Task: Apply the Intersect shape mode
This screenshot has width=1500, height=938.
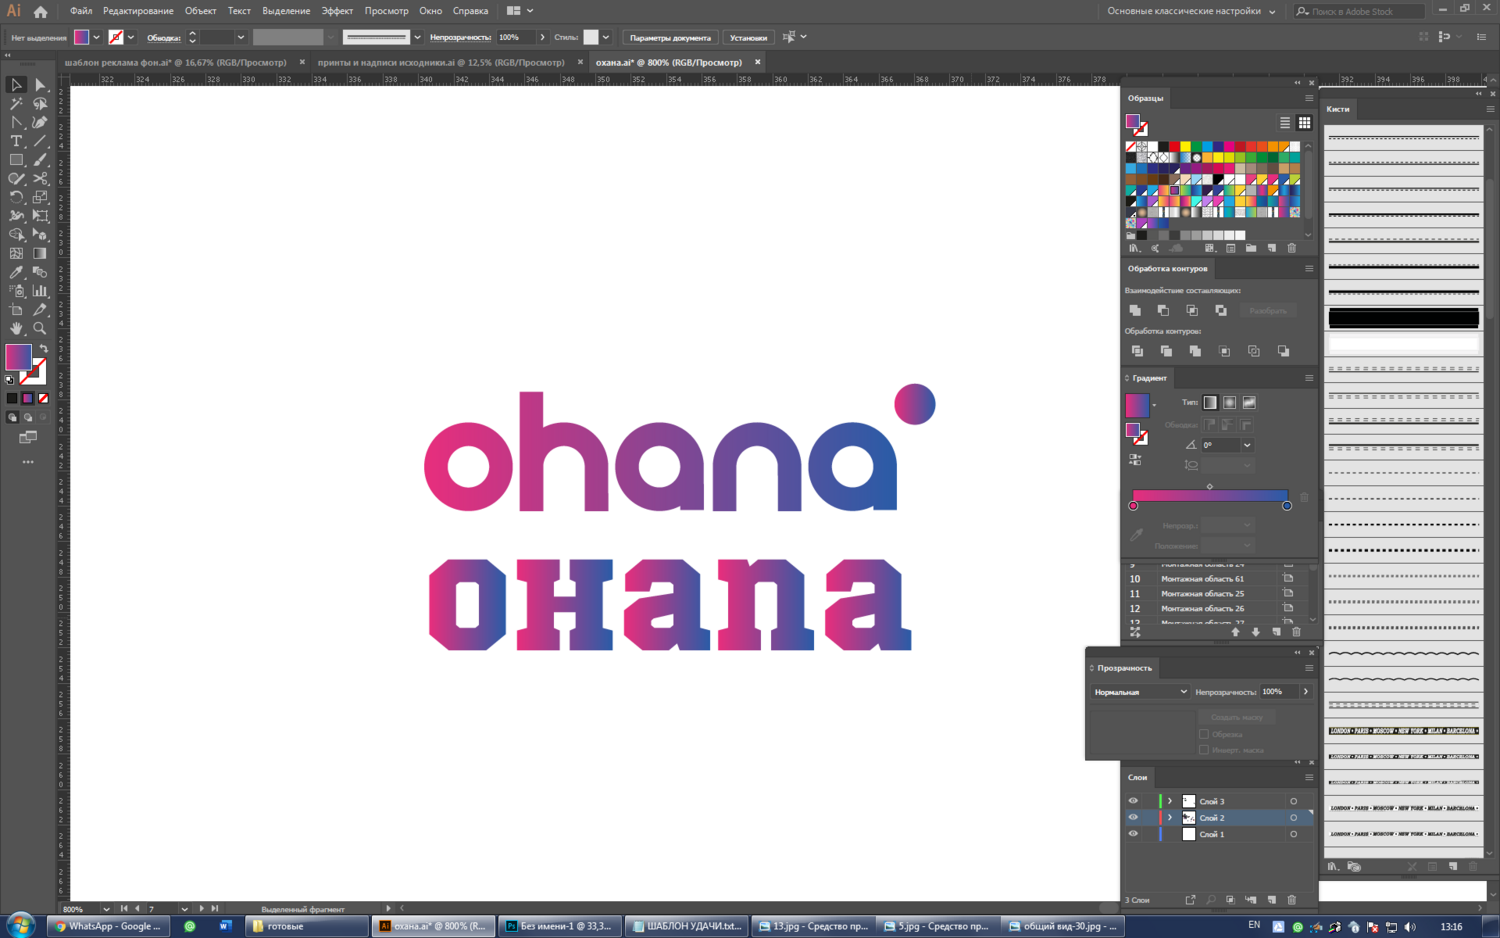Action: click(1192, 311)
